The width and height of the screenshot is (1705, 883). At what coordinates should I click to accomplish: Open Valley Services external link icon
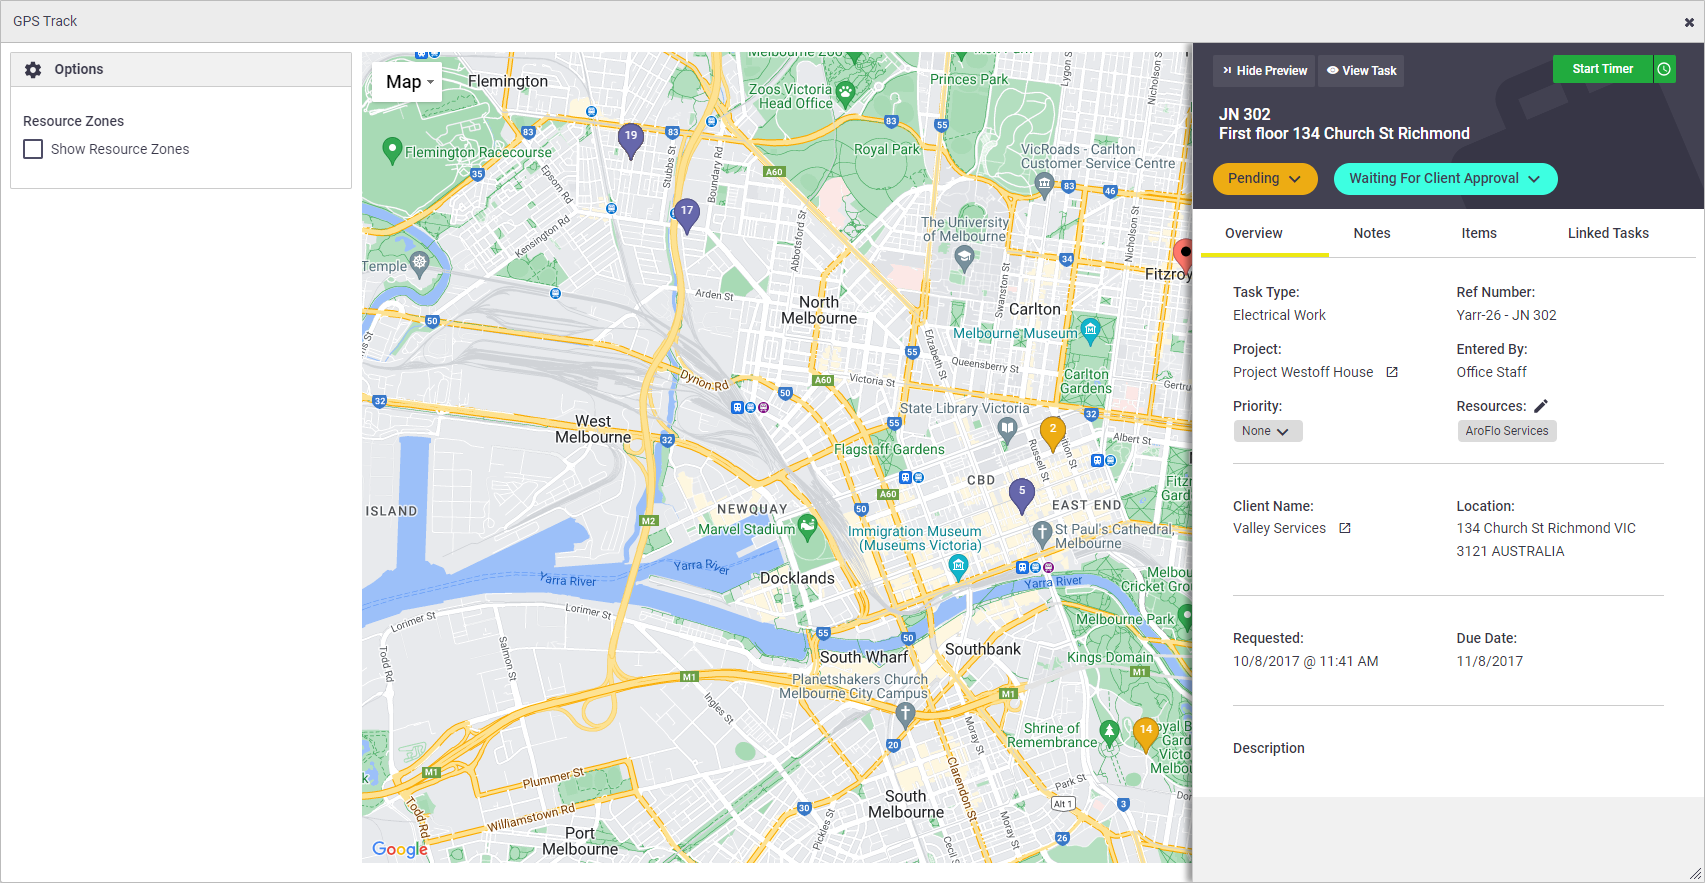tap(1345, 528)
